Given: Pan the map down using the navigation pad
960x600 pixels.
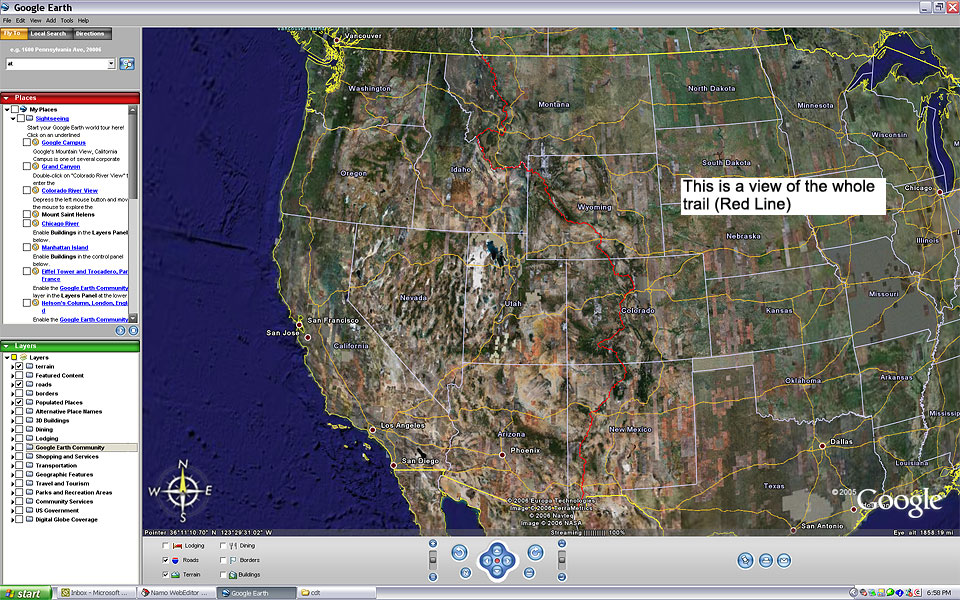Looking at the screenshot, I should coord(497,571).
